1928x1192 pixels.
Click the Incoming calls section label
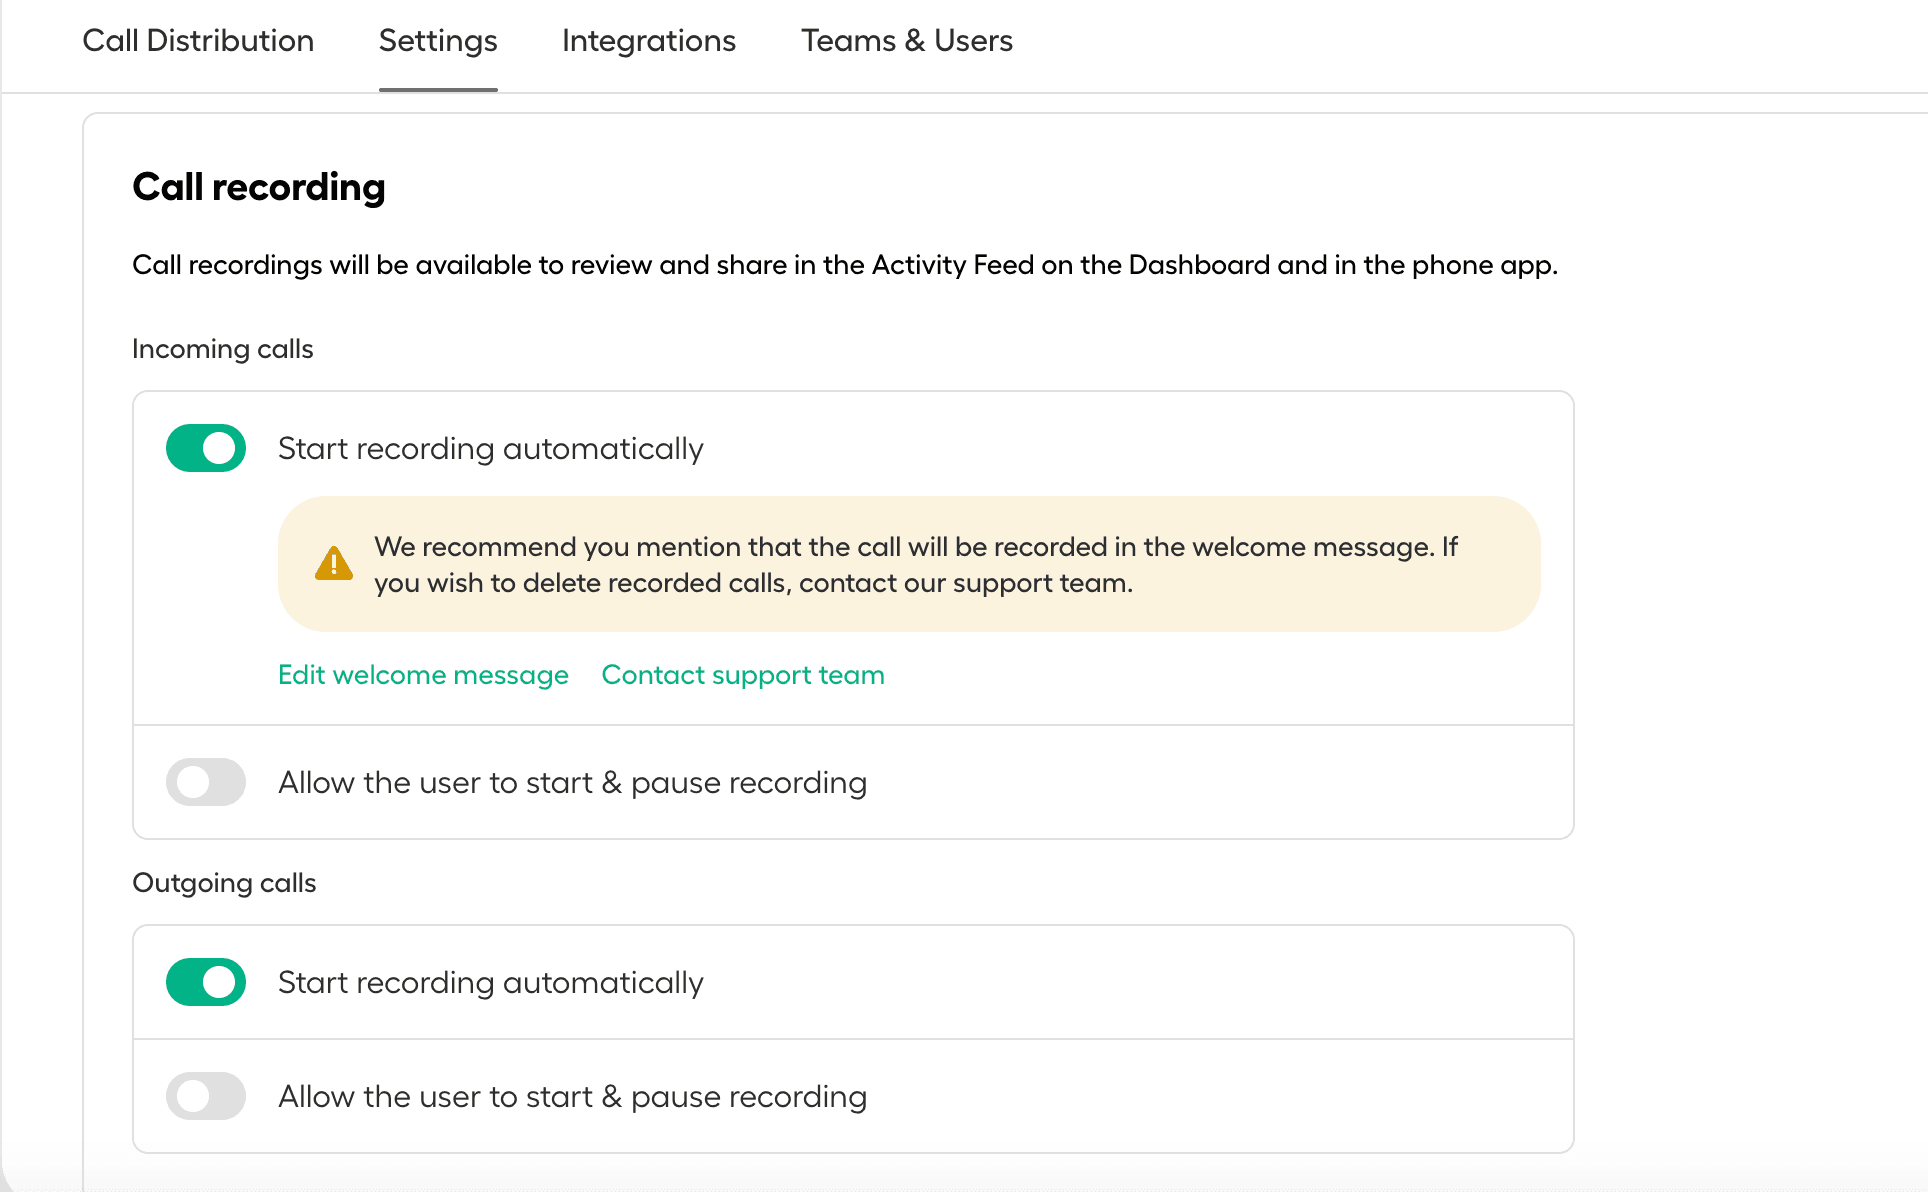223,349
